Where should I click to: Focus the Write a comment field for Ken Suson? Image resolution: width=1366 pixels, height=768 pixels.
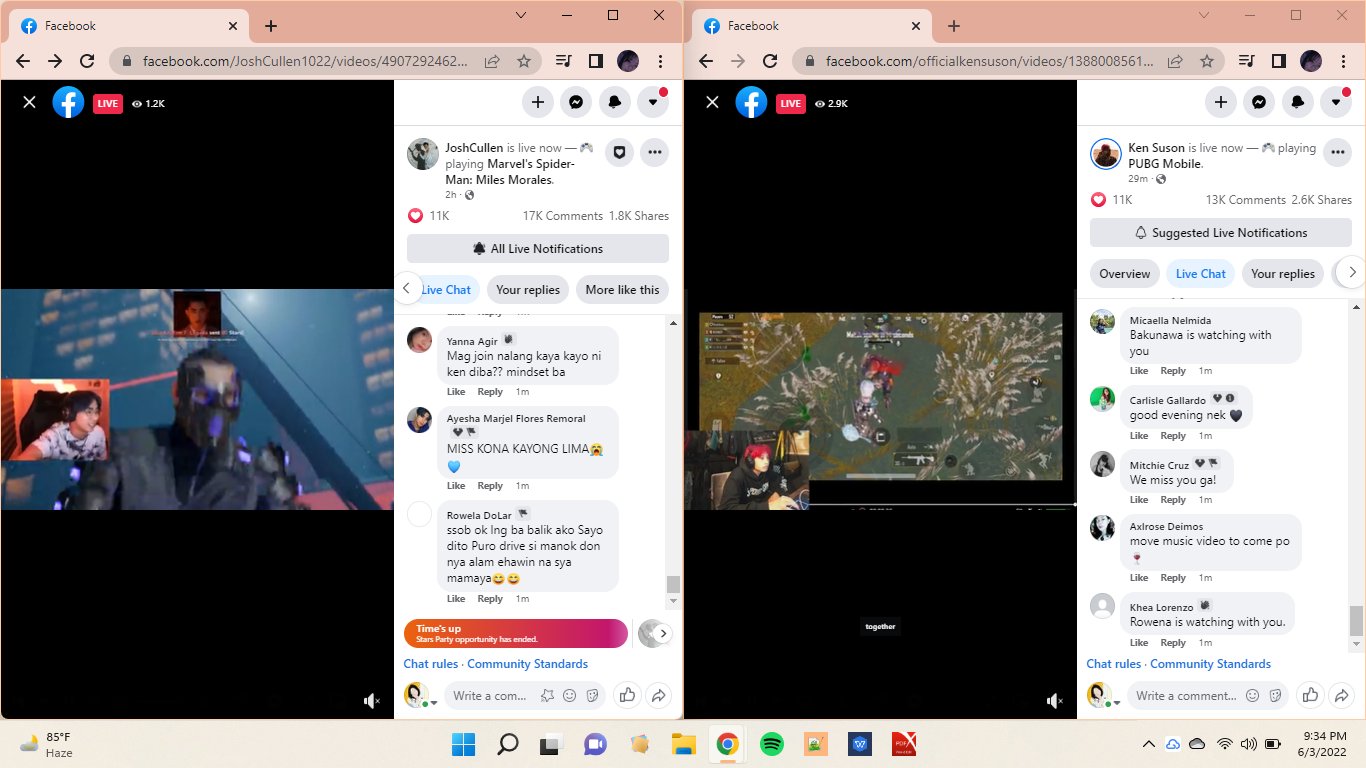tap(1186, 696)
